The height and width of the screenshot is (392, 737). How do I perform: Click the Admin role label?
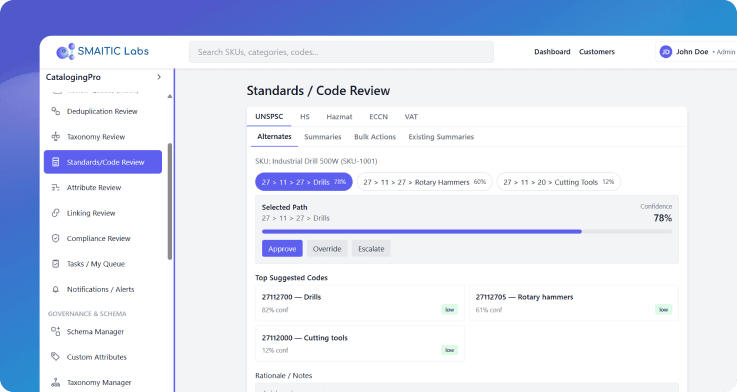coord(726,52)
